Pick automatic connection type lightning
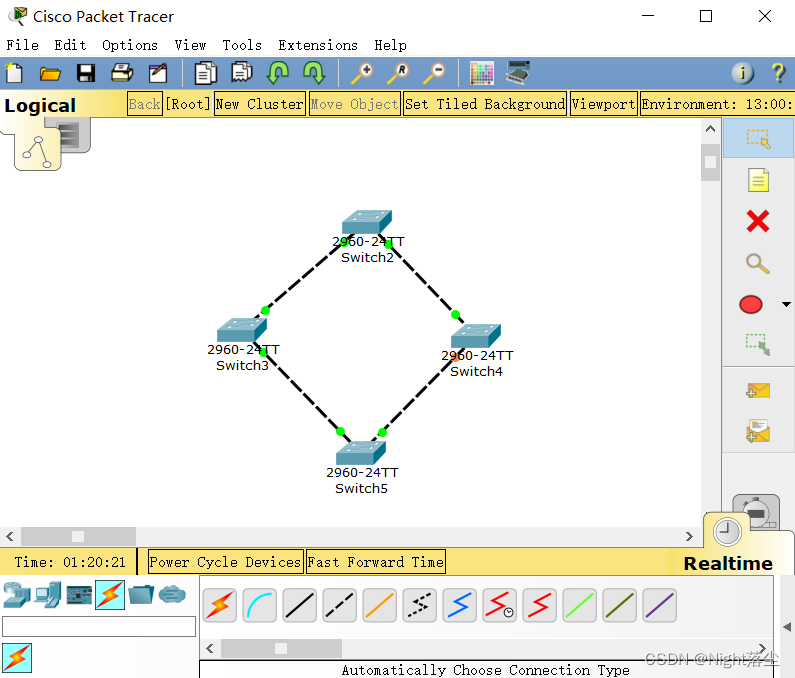Image resolution: width=795 pixels, height=678 pixels. pos(220,605)
